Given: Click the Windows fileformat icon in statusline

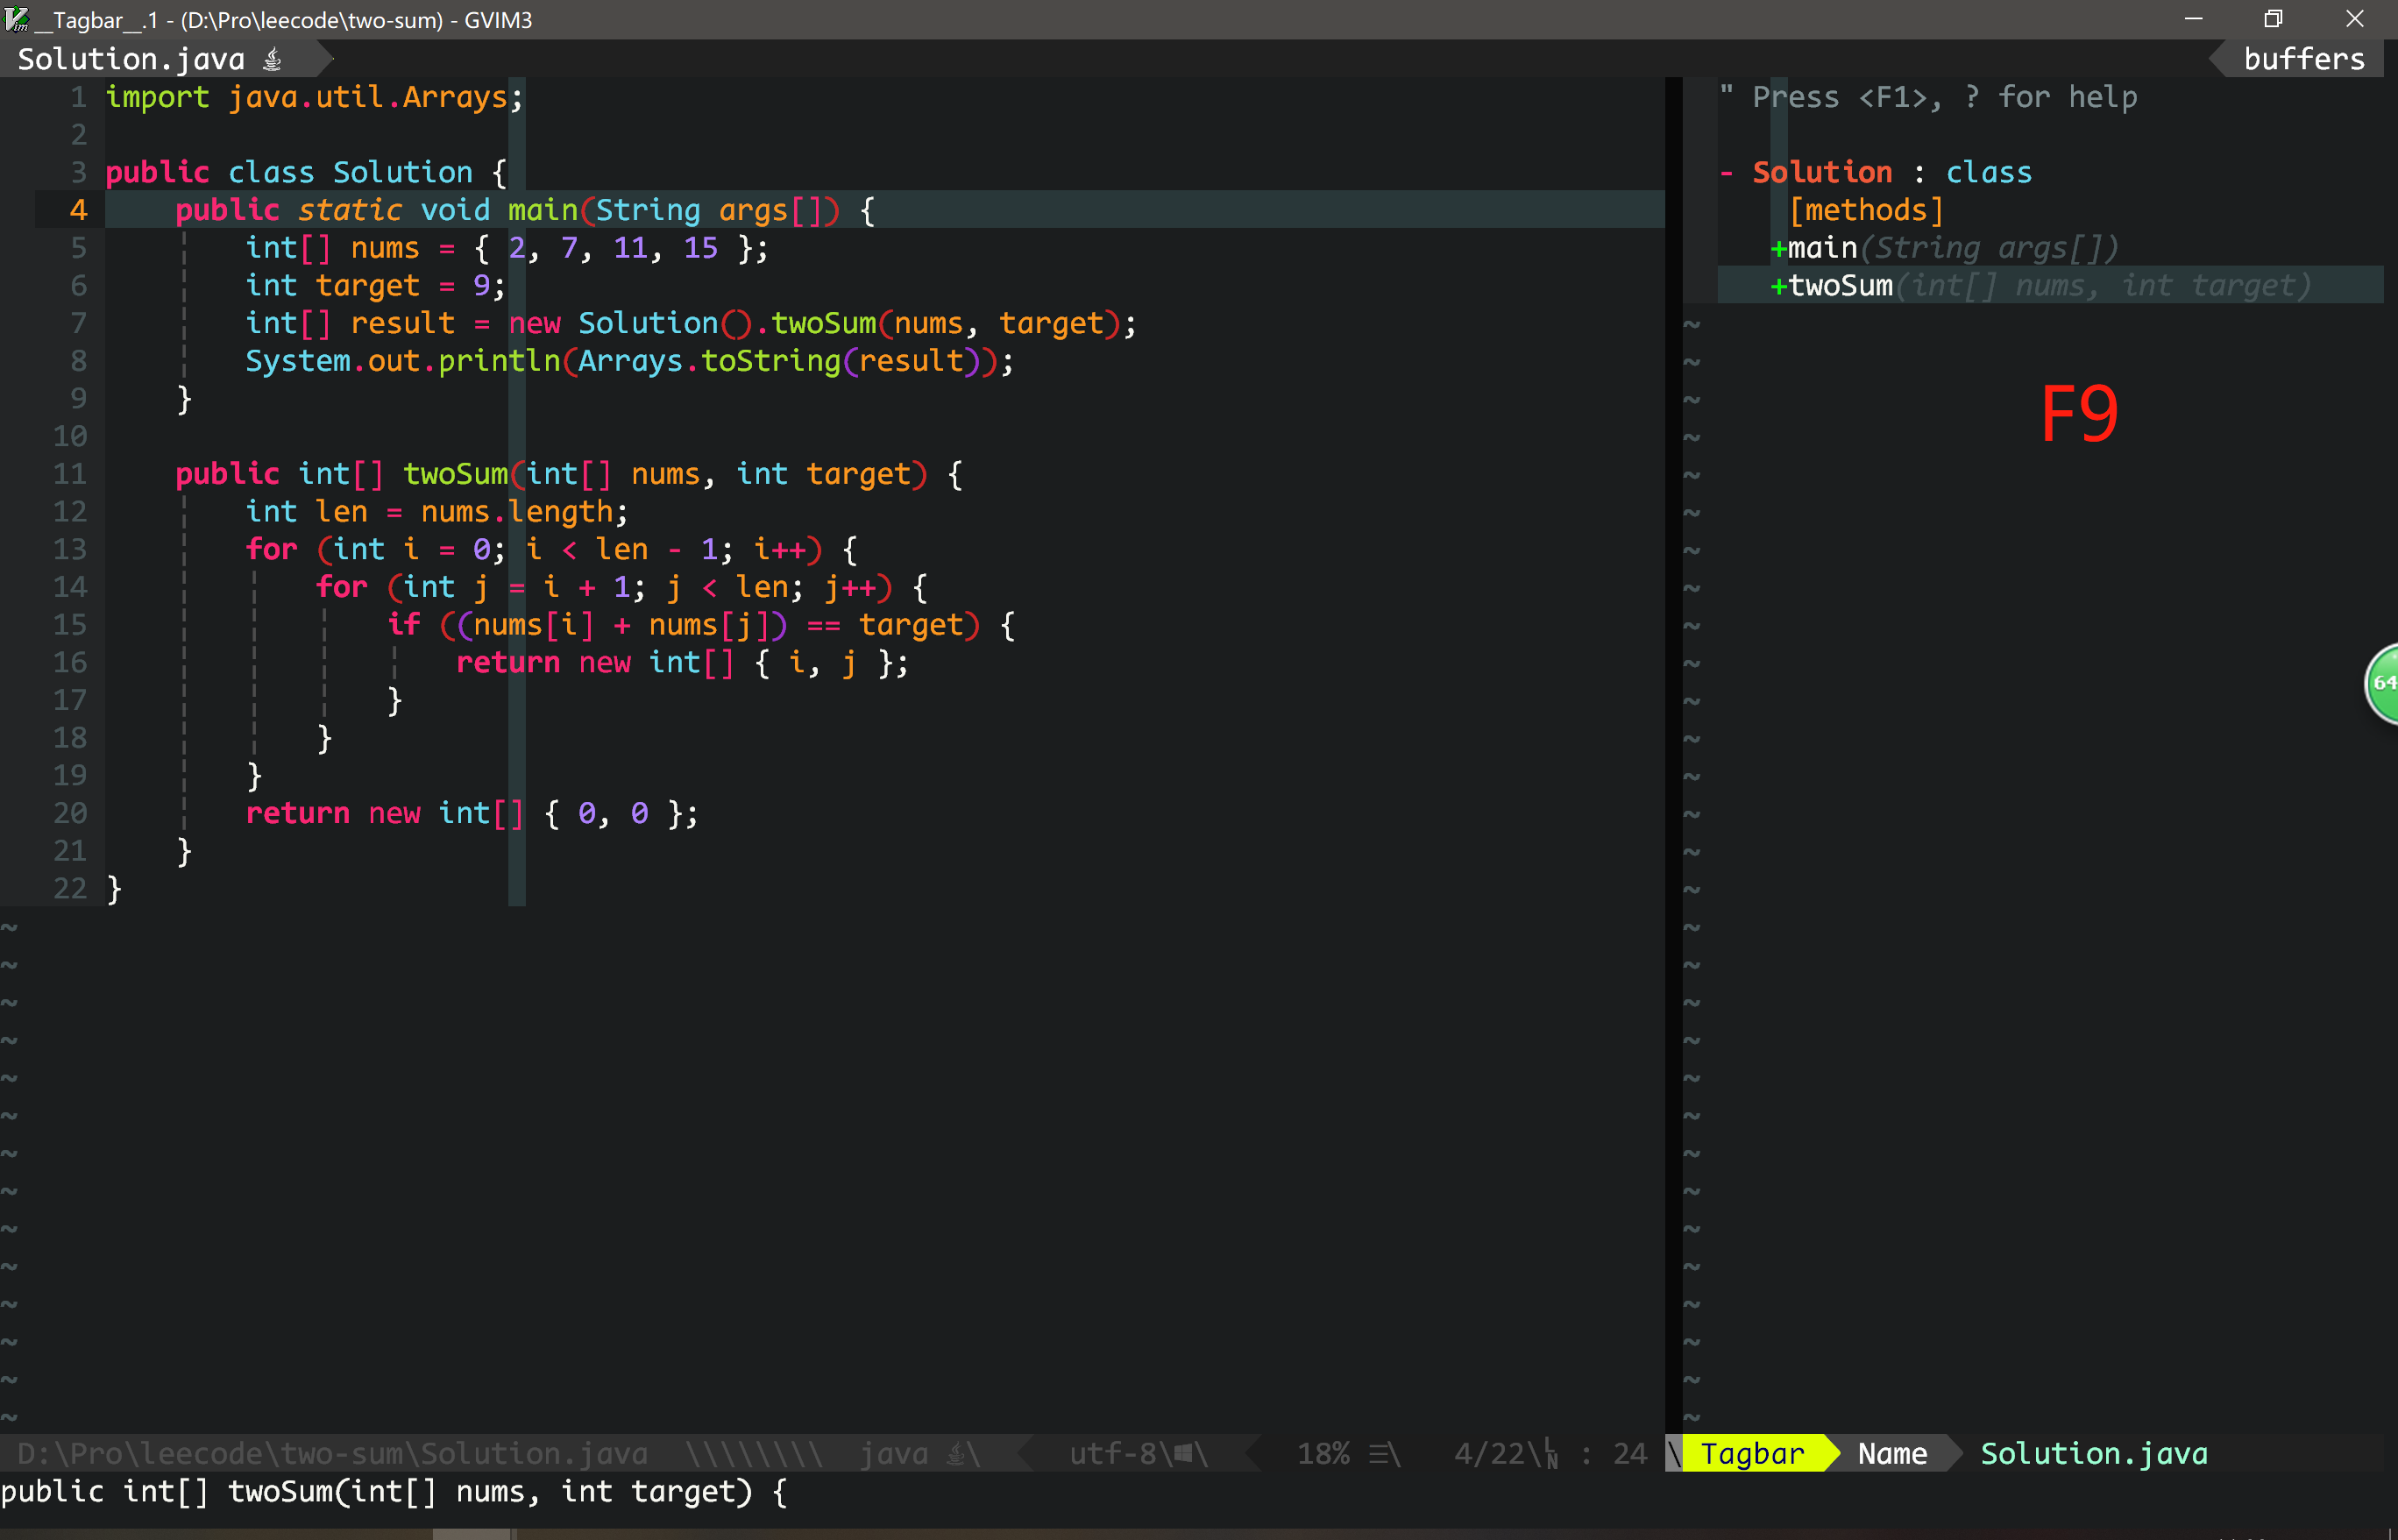Looking at the screenshot, I should [1184, 1453].
